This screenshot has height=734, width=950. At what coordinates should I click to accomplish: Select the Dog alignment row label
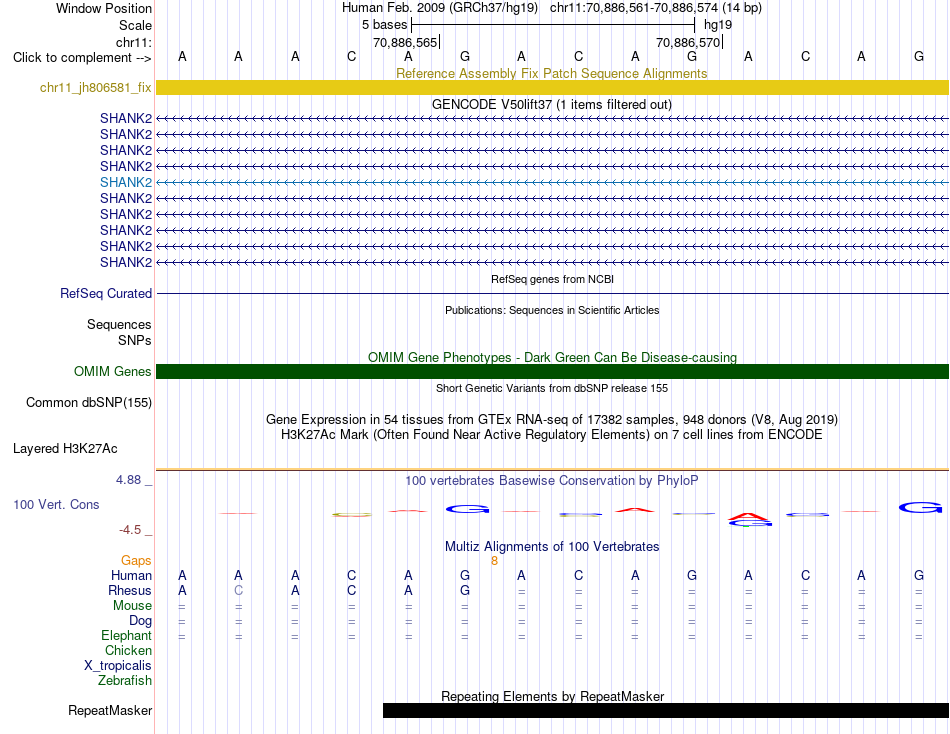[140, 621]
